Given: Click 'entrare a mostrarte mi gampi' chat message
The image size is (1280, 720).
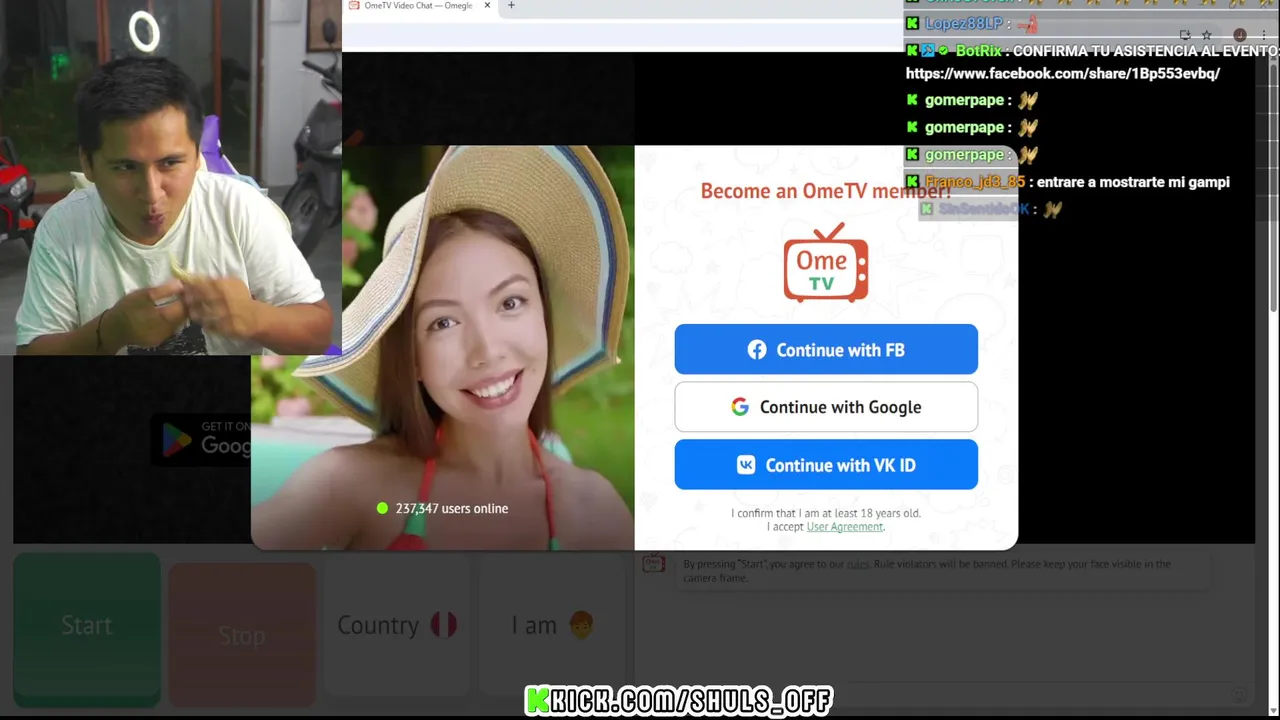Looking at the screenshot, I should click(1133, 182).
